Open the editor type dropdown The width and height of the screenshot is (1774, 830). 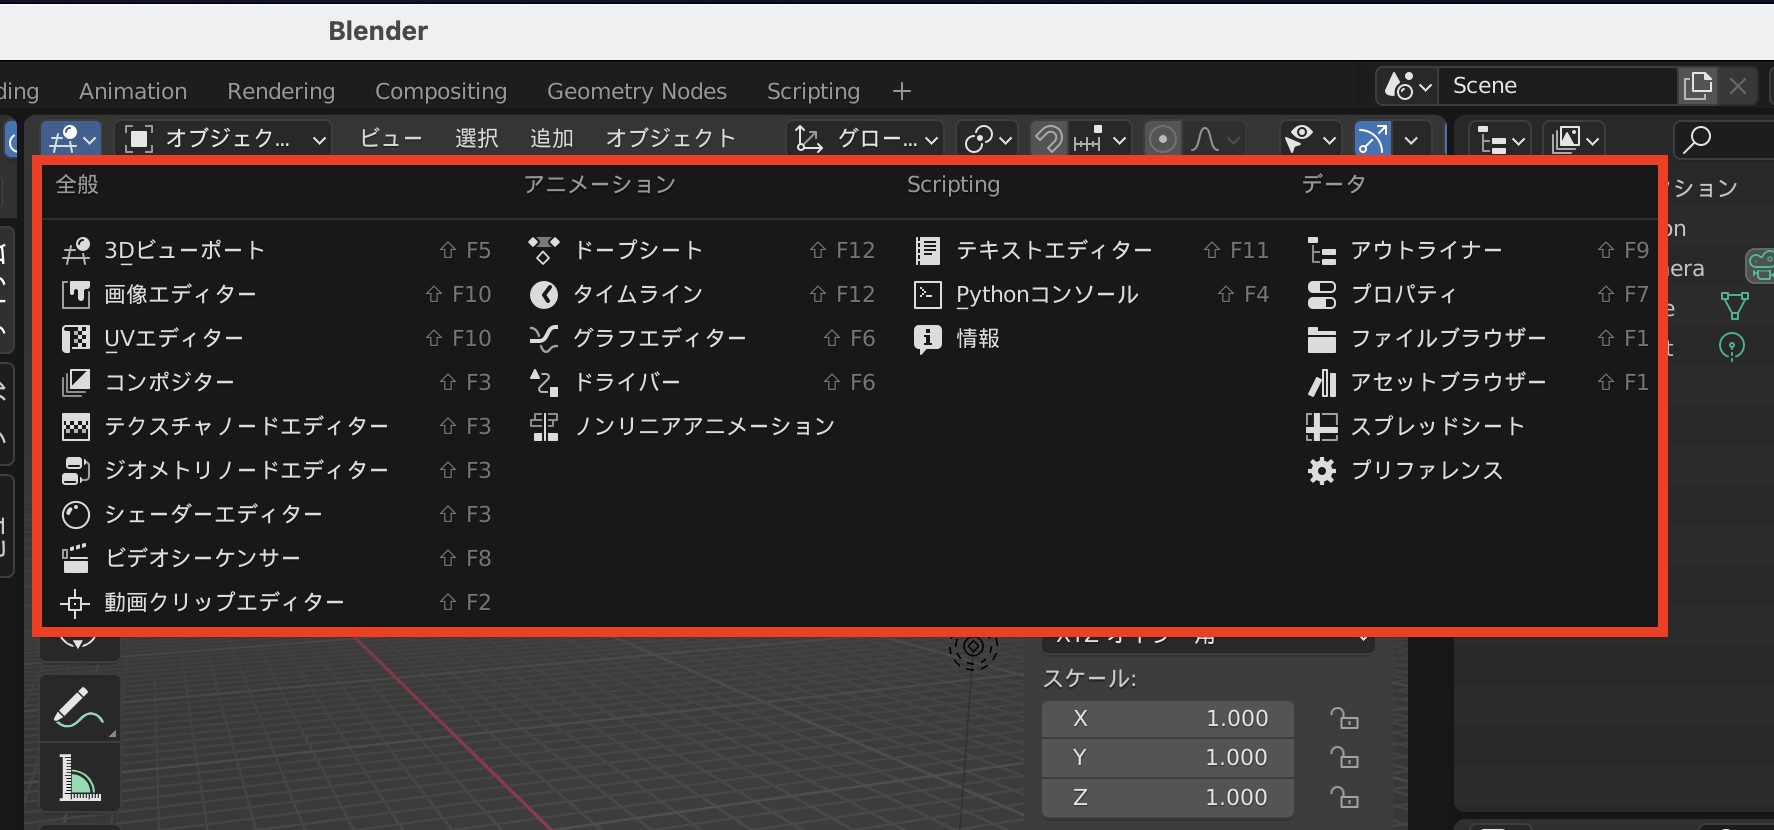(x=70, y=139)
